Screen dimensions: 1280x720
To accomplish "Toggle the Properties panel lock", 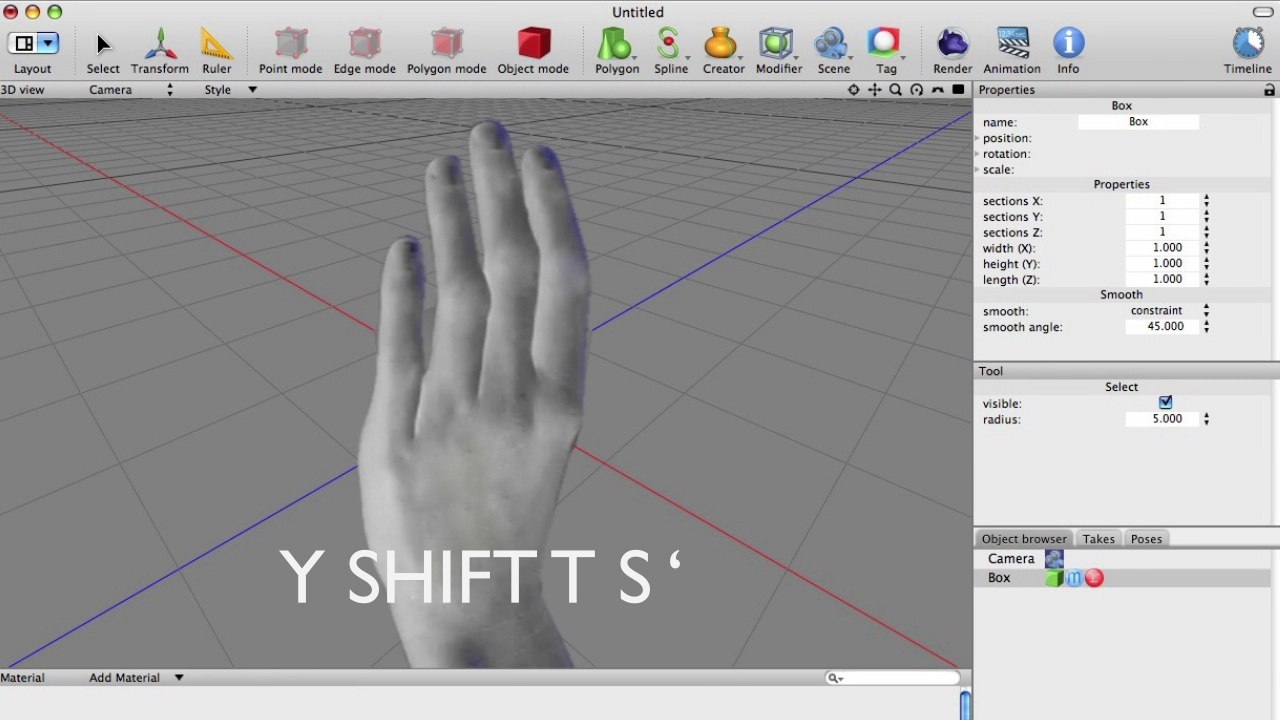I will pos(1270,90).
